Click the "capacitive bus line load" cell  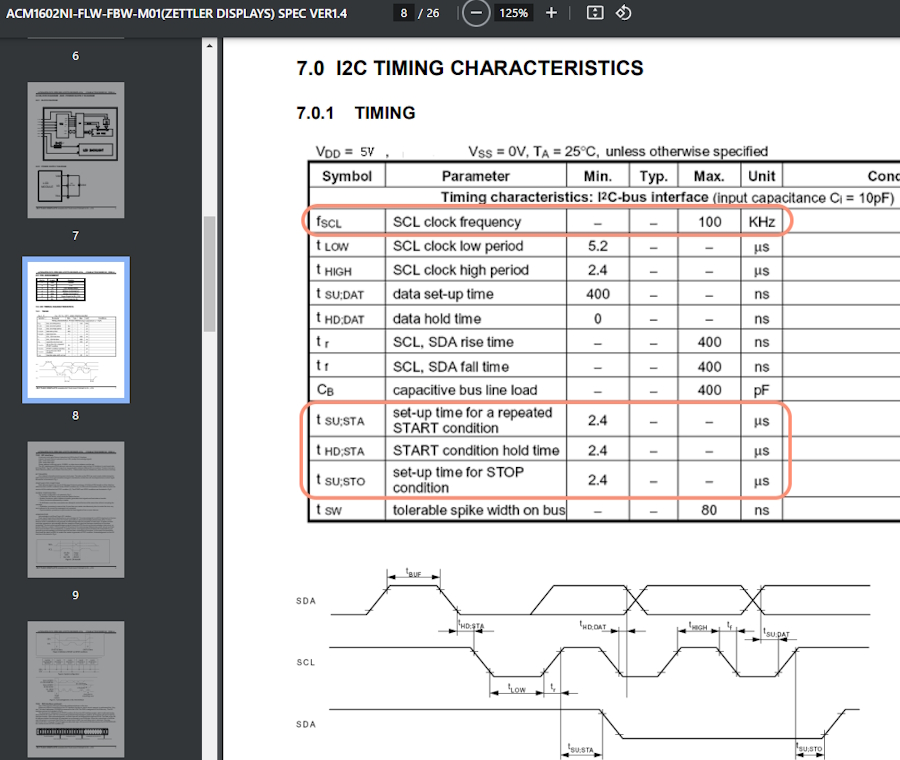(x=465, y=390)
